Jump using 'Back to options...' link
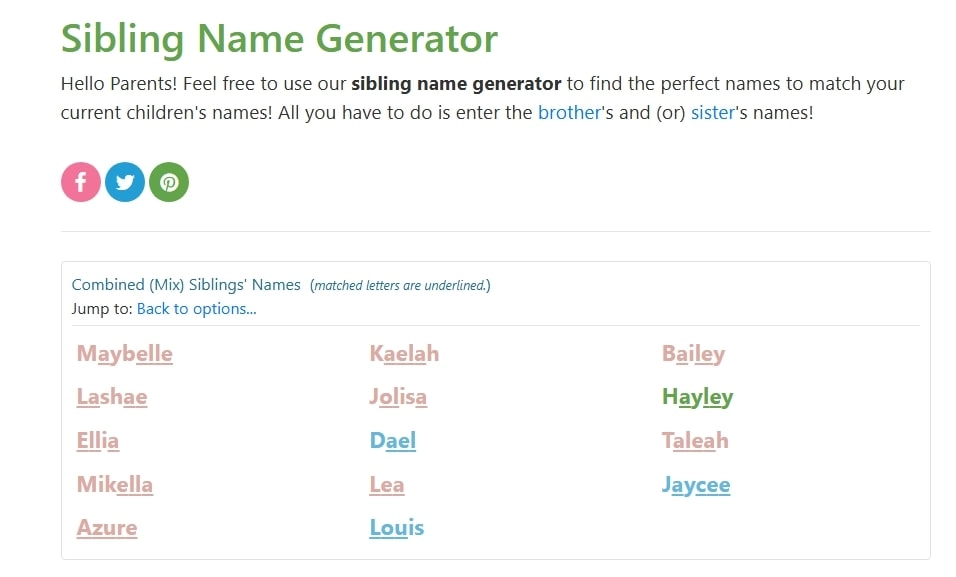 pyautogui.click(x=196, y=308)
